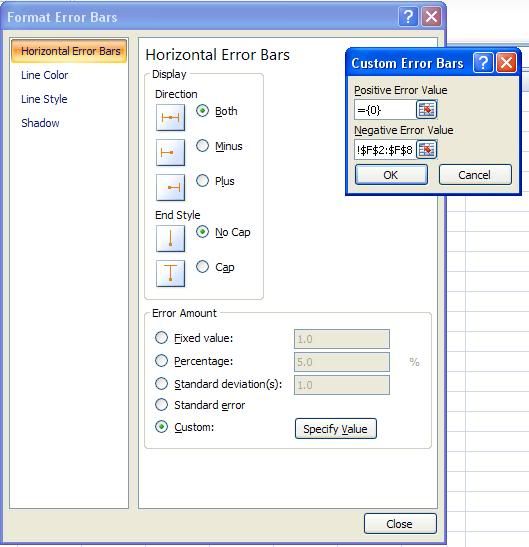Screen dimensions: 529x547
Task: Select the Plus direction radio button
Action: tap(202, 181)
